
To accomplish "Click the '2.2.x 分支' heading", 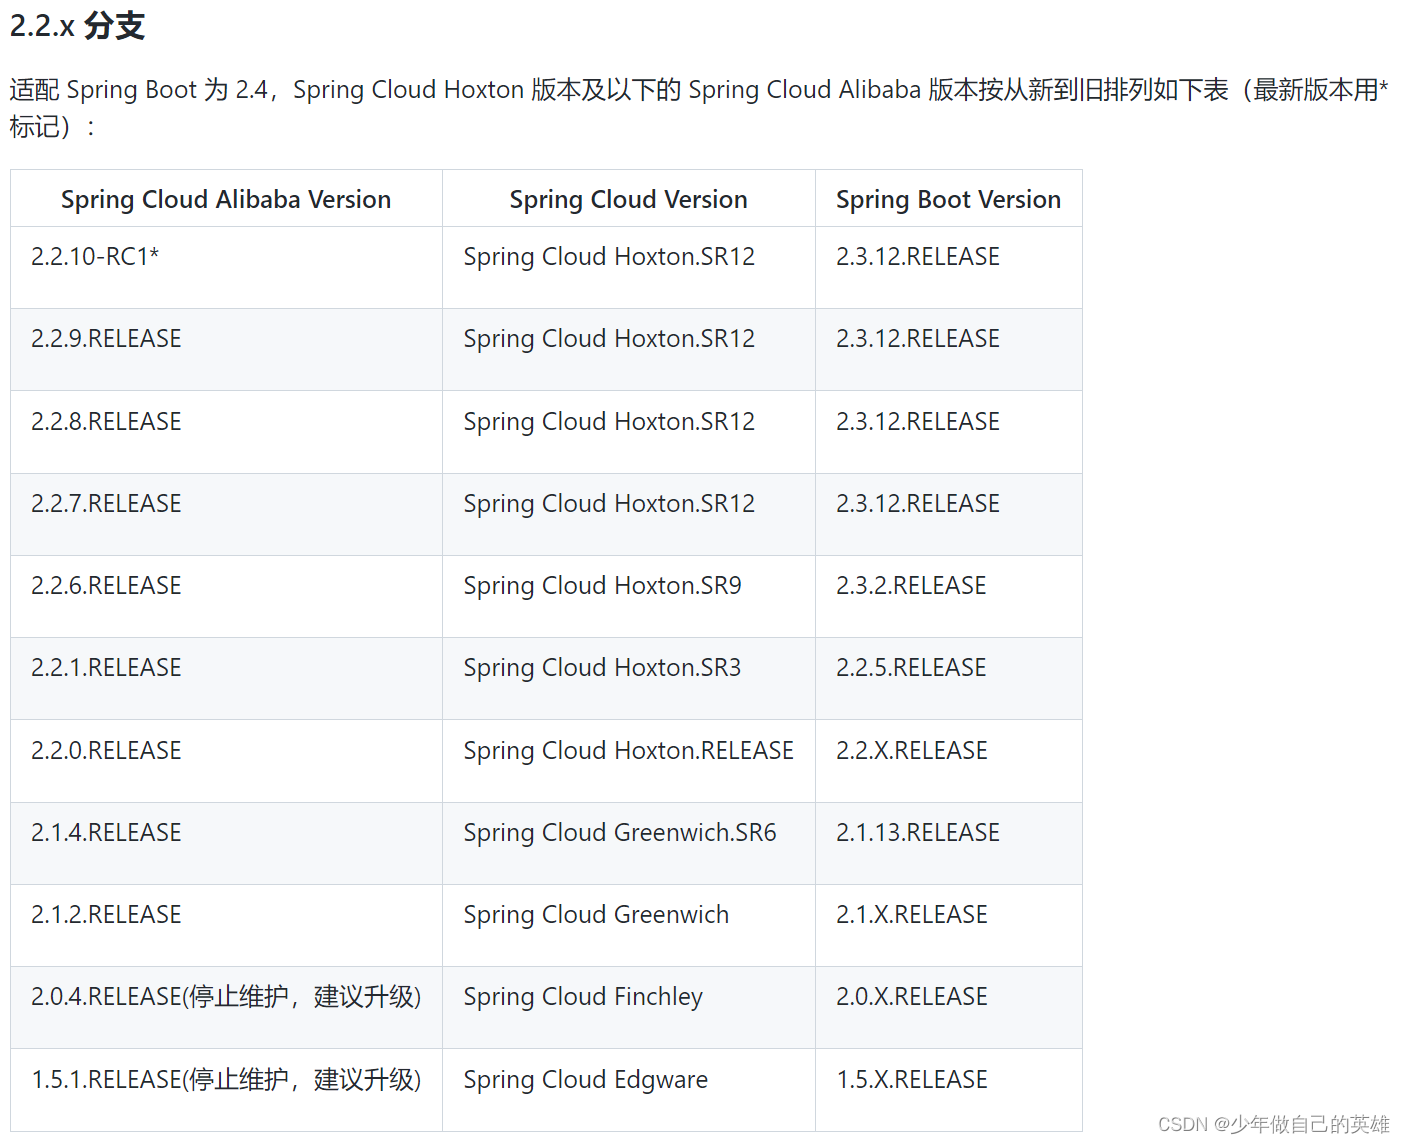I will [x=77, y=26].
